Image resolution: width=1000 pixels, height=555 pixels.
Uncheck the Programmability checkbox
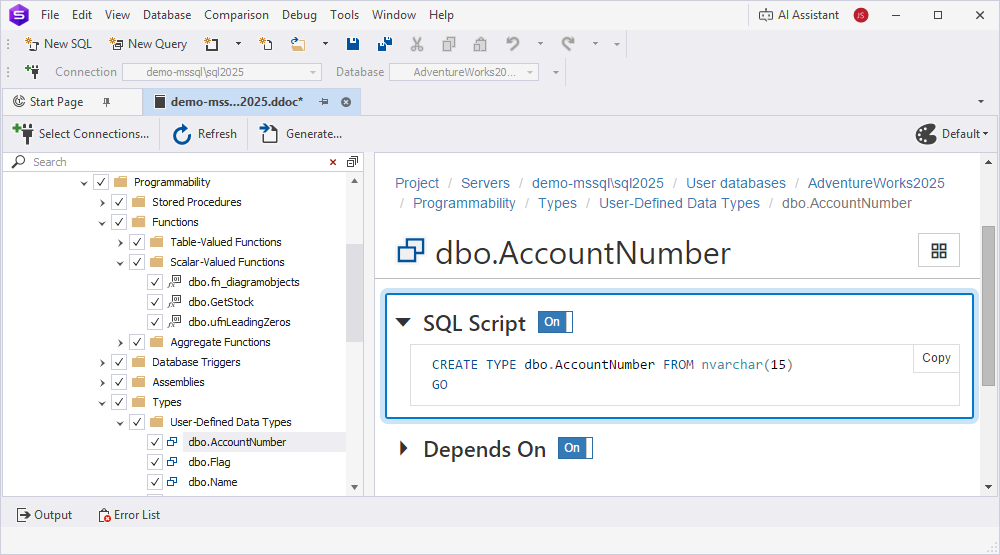(x=101, y=182)
